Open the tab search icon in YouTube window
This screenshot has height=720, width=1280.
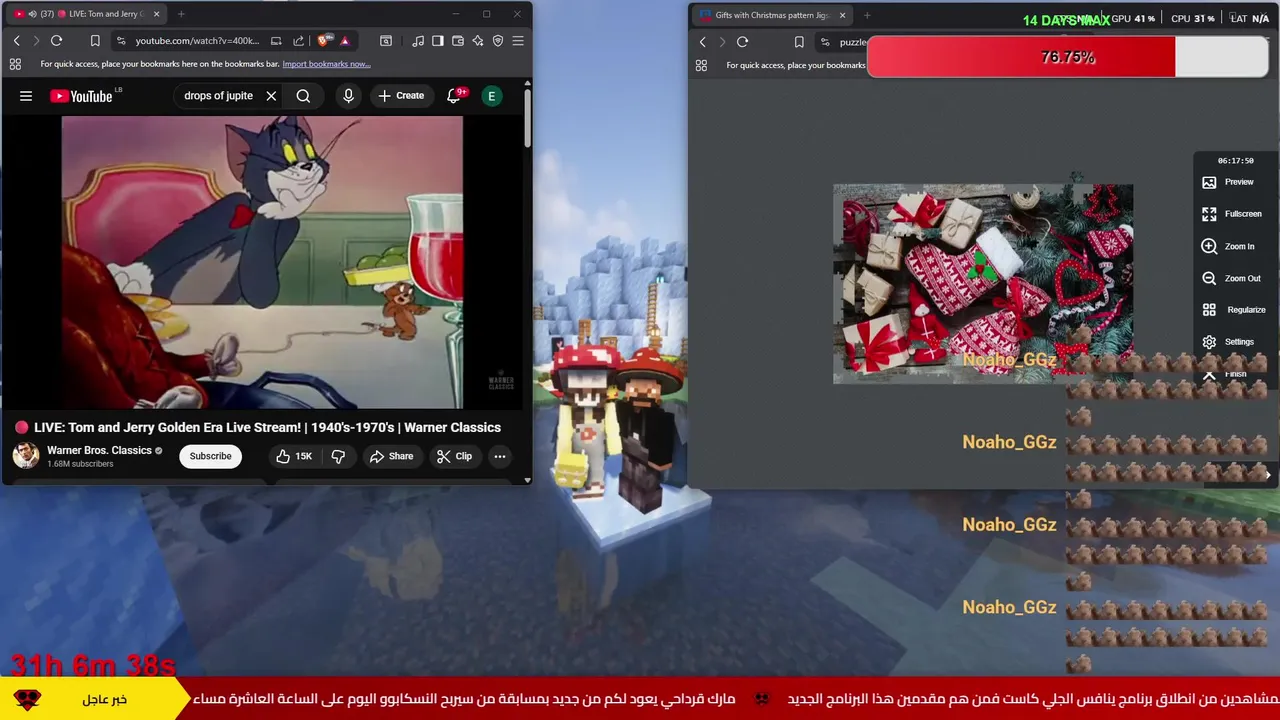pyautogui.click(x=386, y=41)
